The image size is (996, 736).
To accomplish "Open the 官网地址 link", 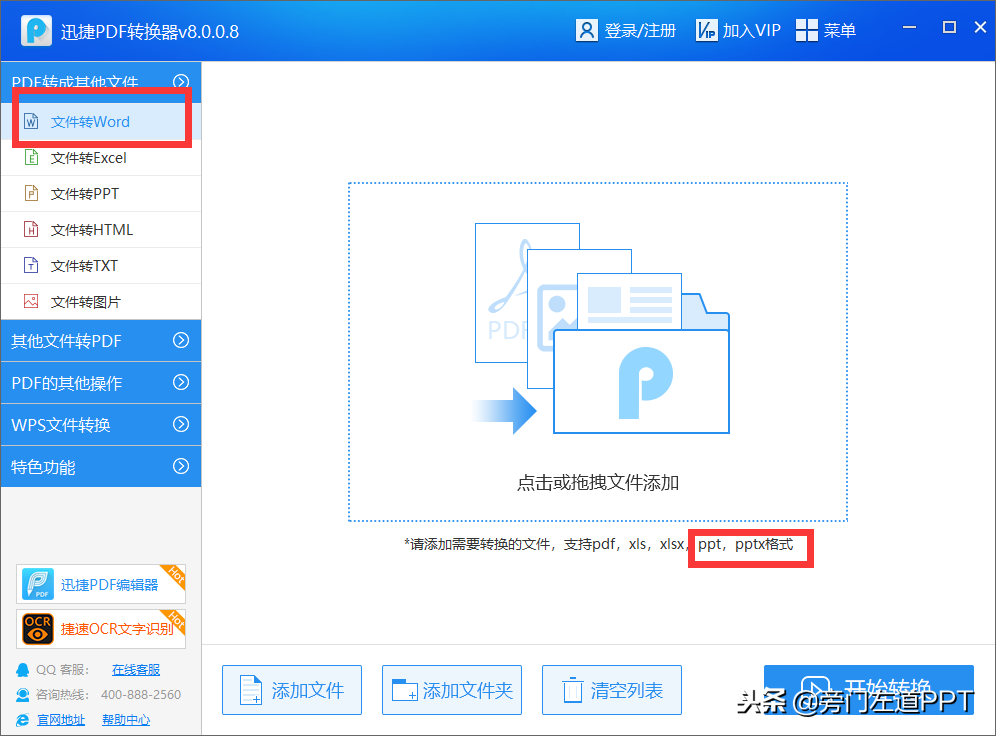I will click(61, 719).
